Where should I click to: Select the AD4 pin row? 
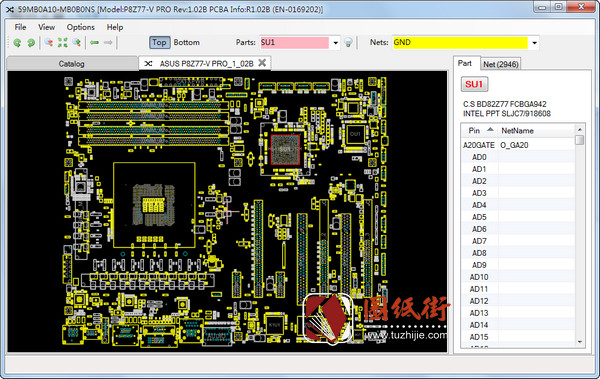click(x=518, y=205)
